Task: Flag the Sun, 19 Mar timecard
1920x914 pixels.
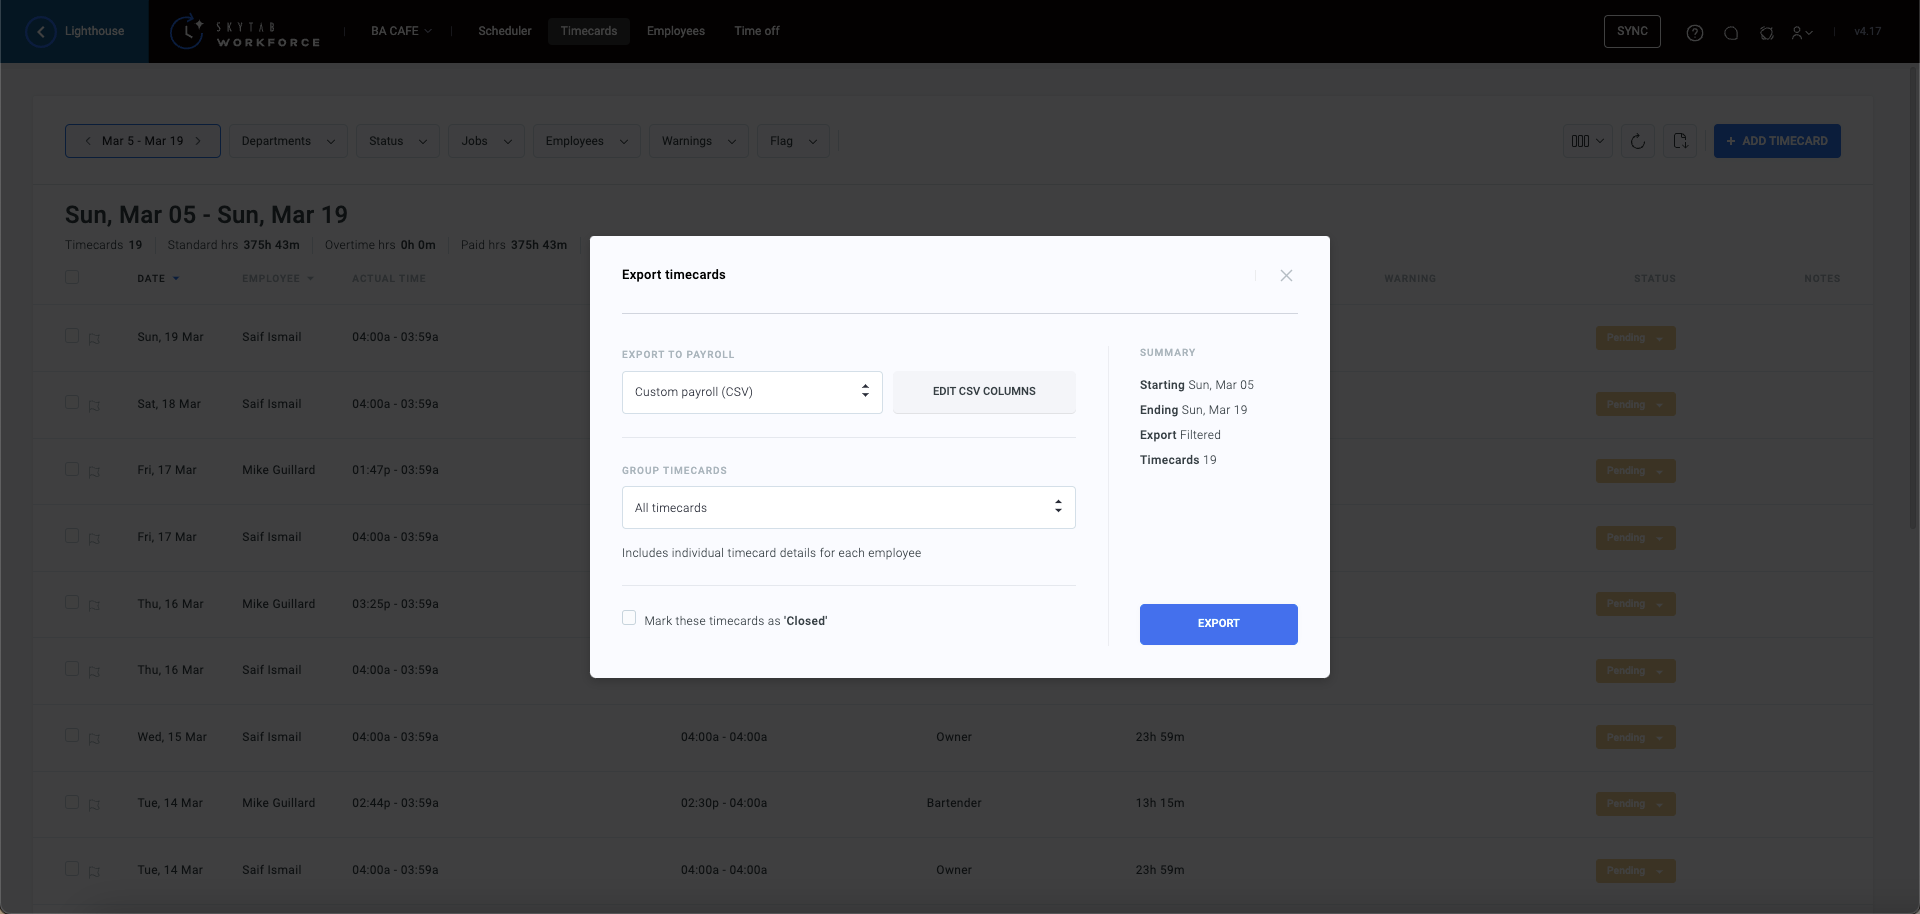Action: (x=94, y=338)
